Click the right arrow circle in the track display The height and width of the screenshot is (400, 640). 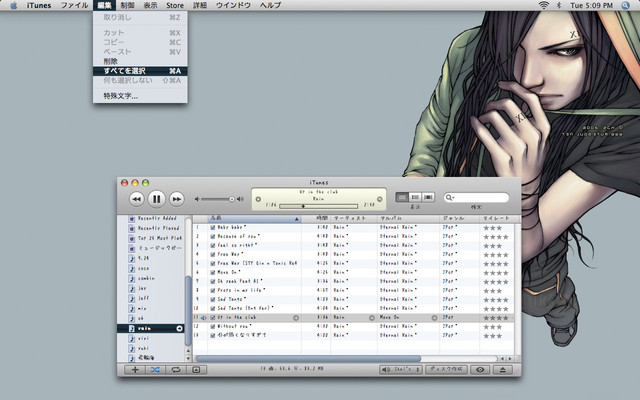click(380, 199)
